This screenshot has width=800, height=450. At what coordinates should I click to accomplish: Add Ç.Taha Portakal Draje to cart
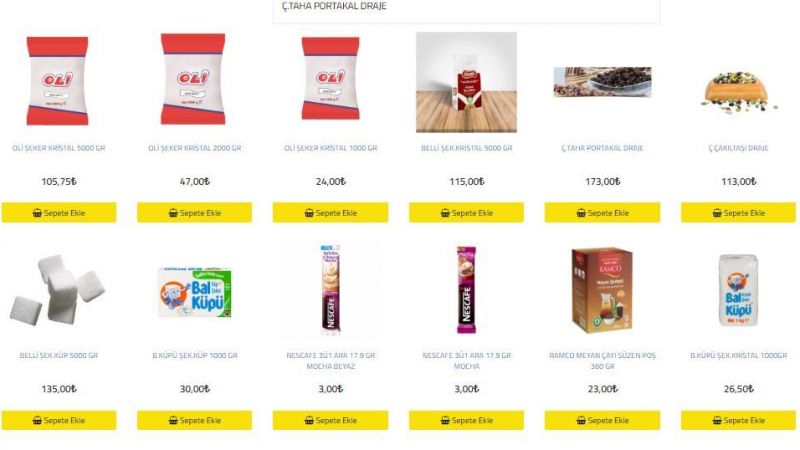point(602,213)
